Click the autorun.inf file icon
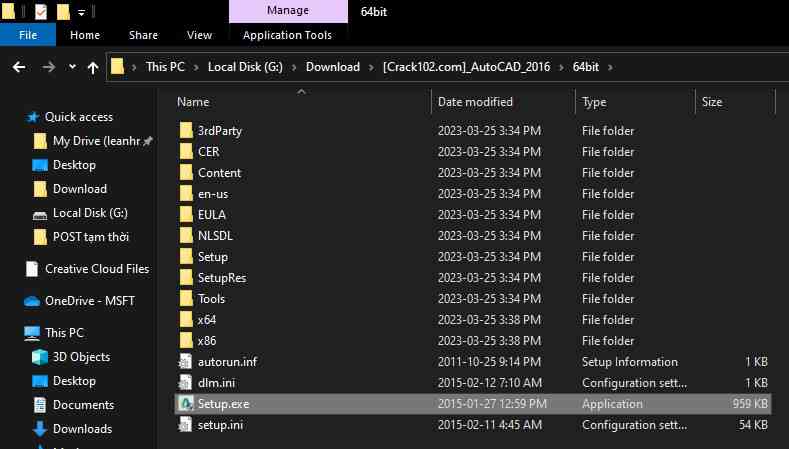The height and width of the screenshot is (449, 789). coord(185,362)
